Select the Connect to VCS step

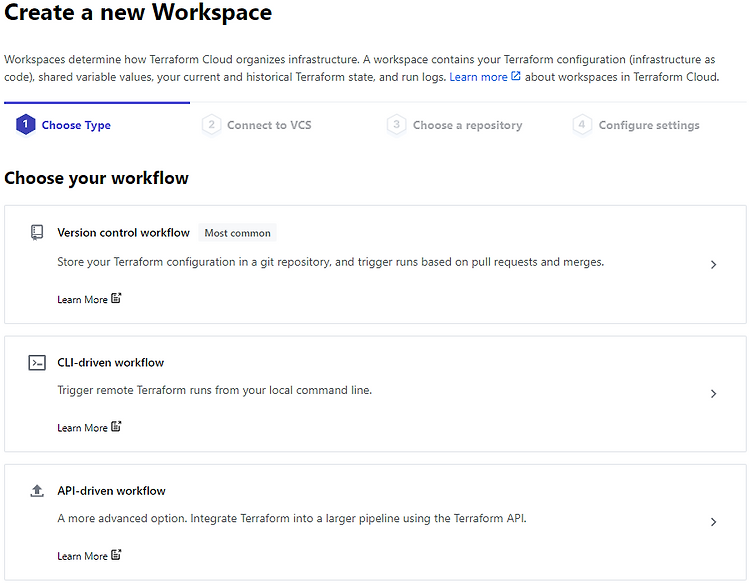pyautogui.click(x=269, y=125)
